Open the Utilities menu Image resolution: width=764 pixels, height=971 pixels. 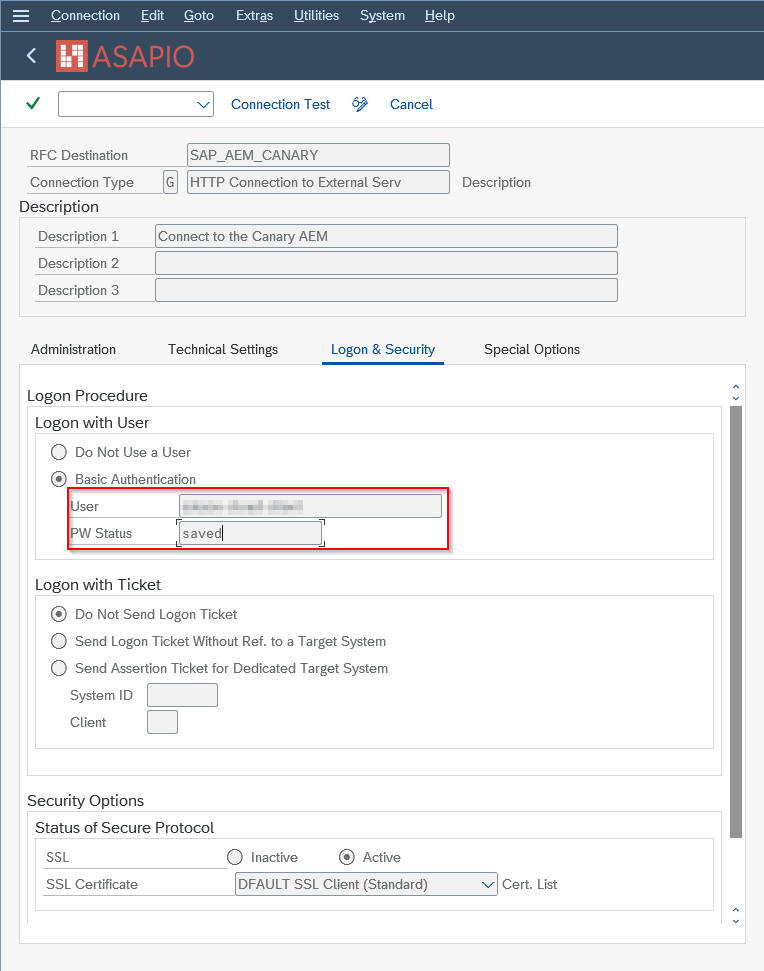point(316,15)
